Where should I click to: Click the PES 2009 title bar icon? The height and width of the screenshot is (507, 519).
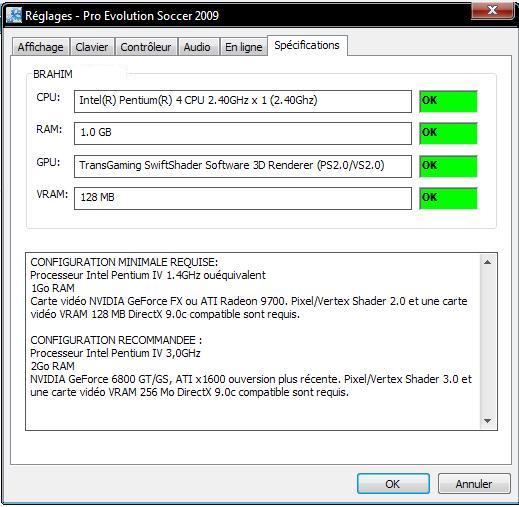(x=14, y=16)
